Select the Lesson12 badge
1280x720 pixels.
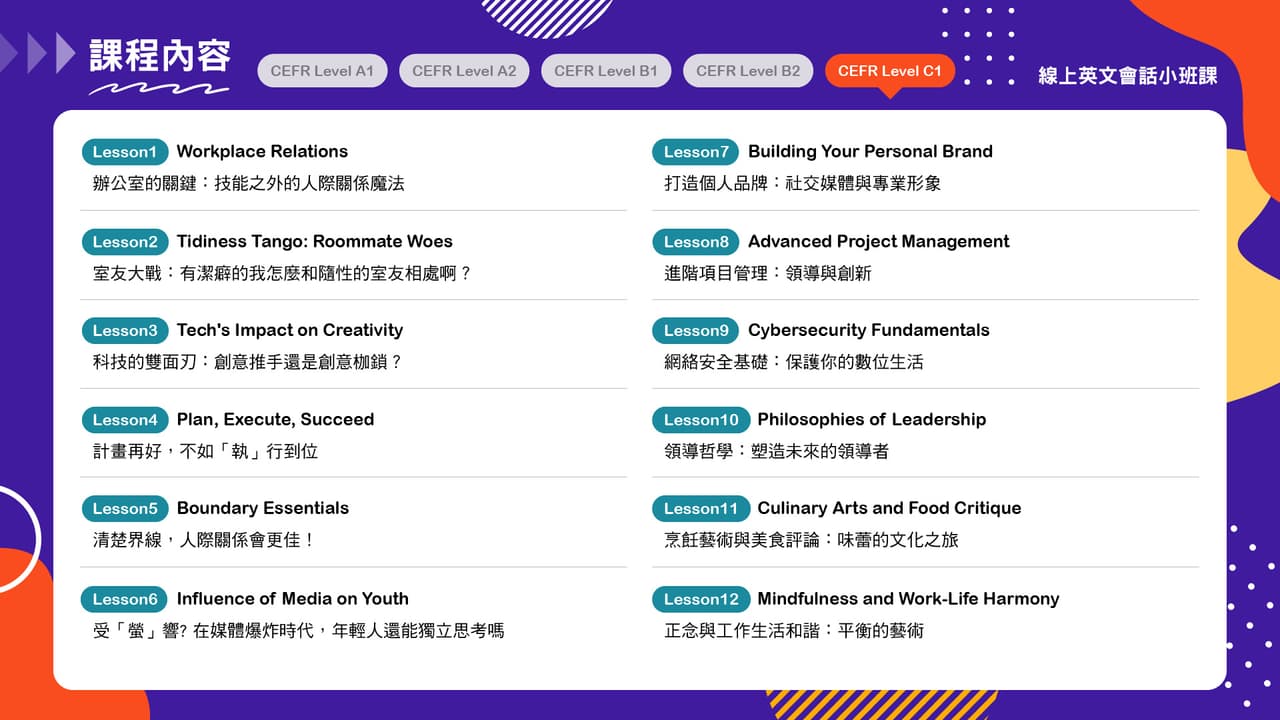[701, 599]
